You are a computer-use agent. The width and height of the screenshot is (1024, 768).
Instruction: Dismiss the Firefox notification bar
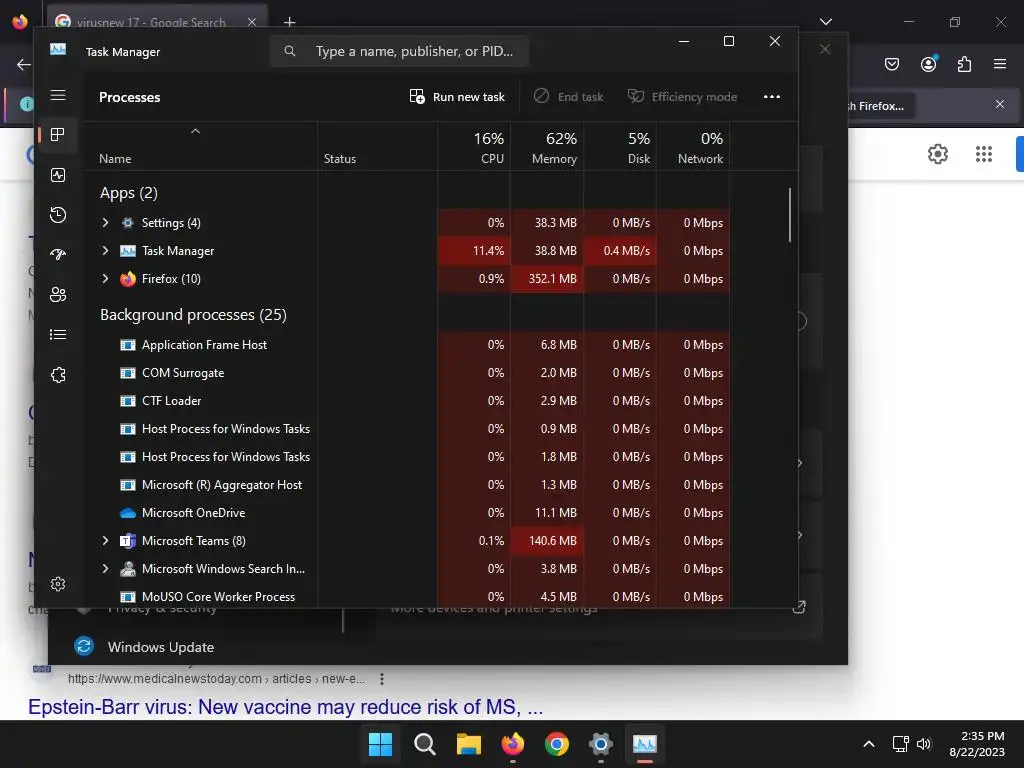1000,104
